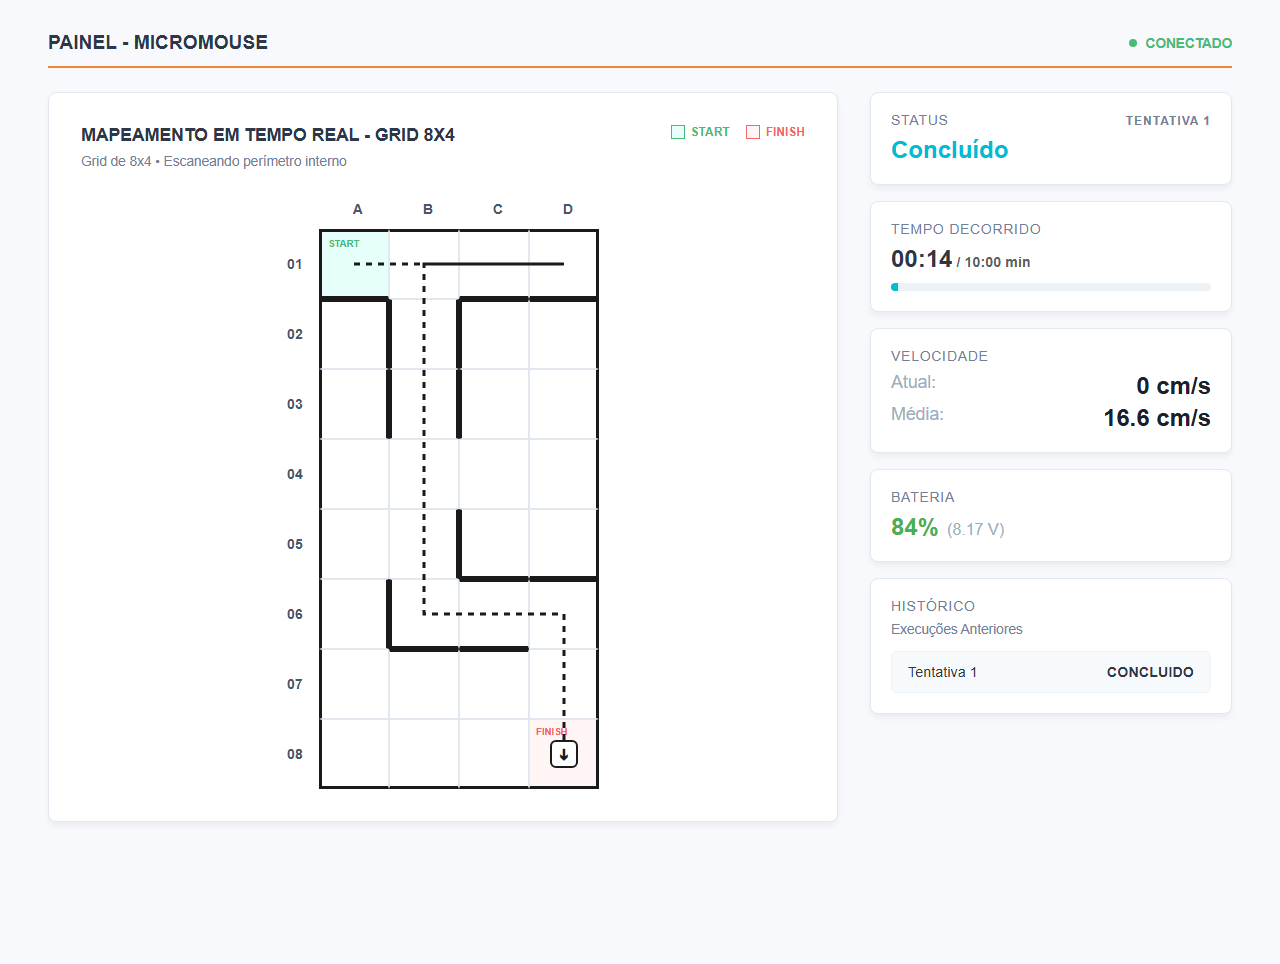Click the Concluído status value
1280x964 pixels.
click(x=950, y=150)
